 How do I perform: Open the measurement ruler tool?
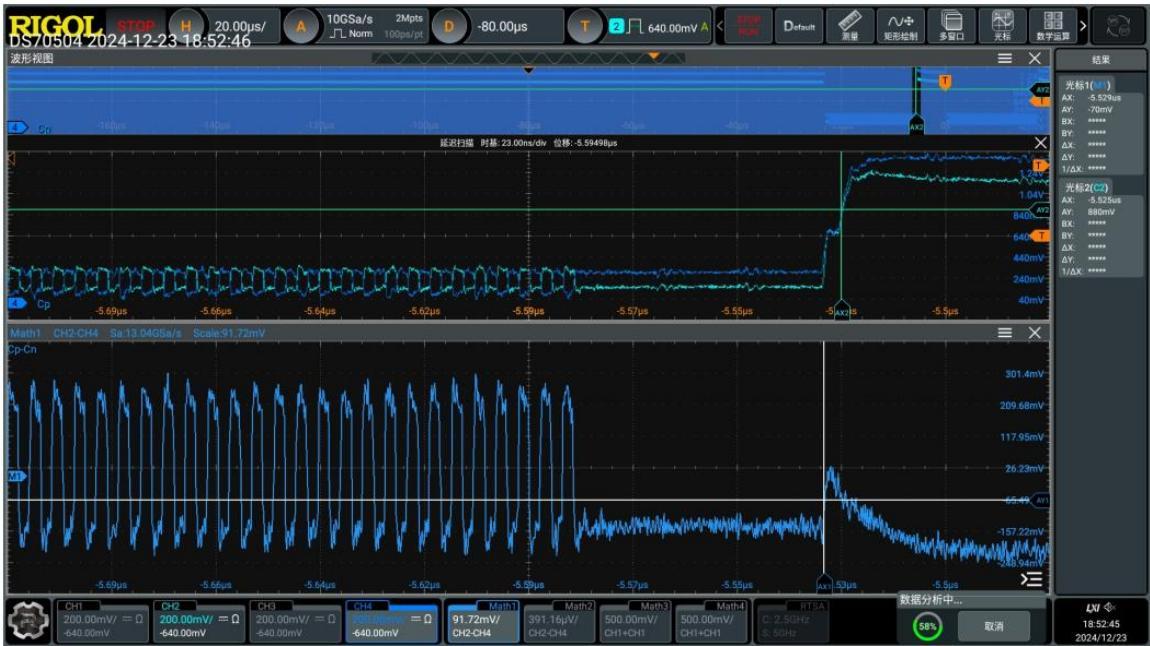click(x=850, y=26)
